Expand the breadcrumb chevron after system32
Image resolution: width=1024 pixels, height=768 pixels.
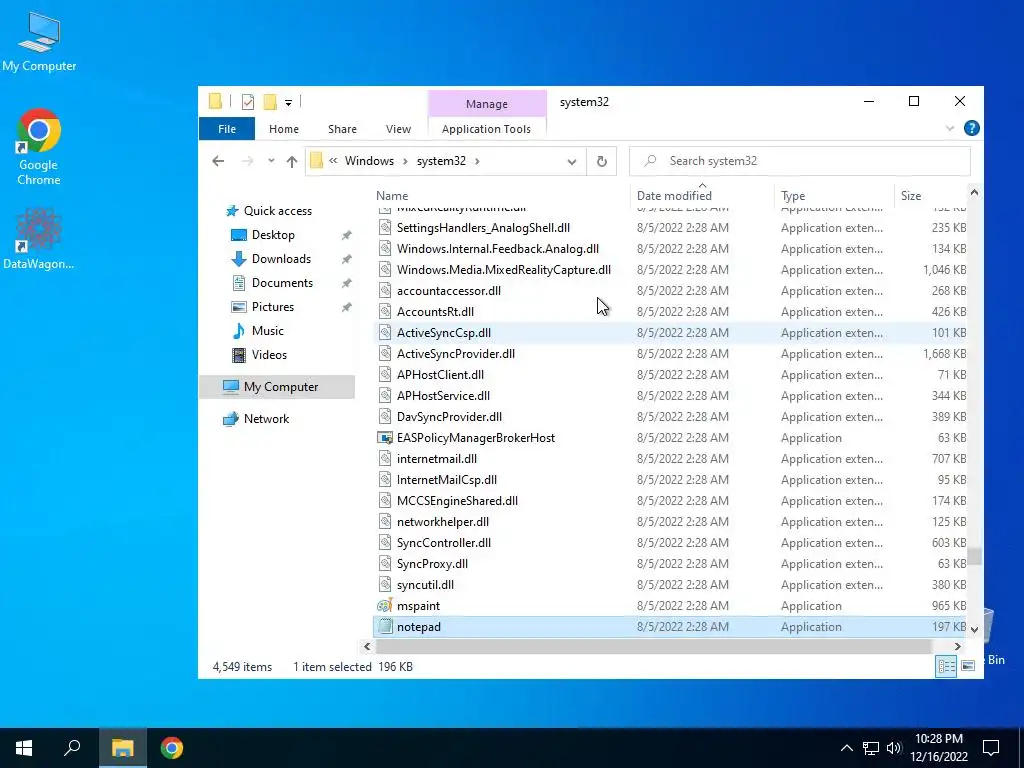pos(477,161)
